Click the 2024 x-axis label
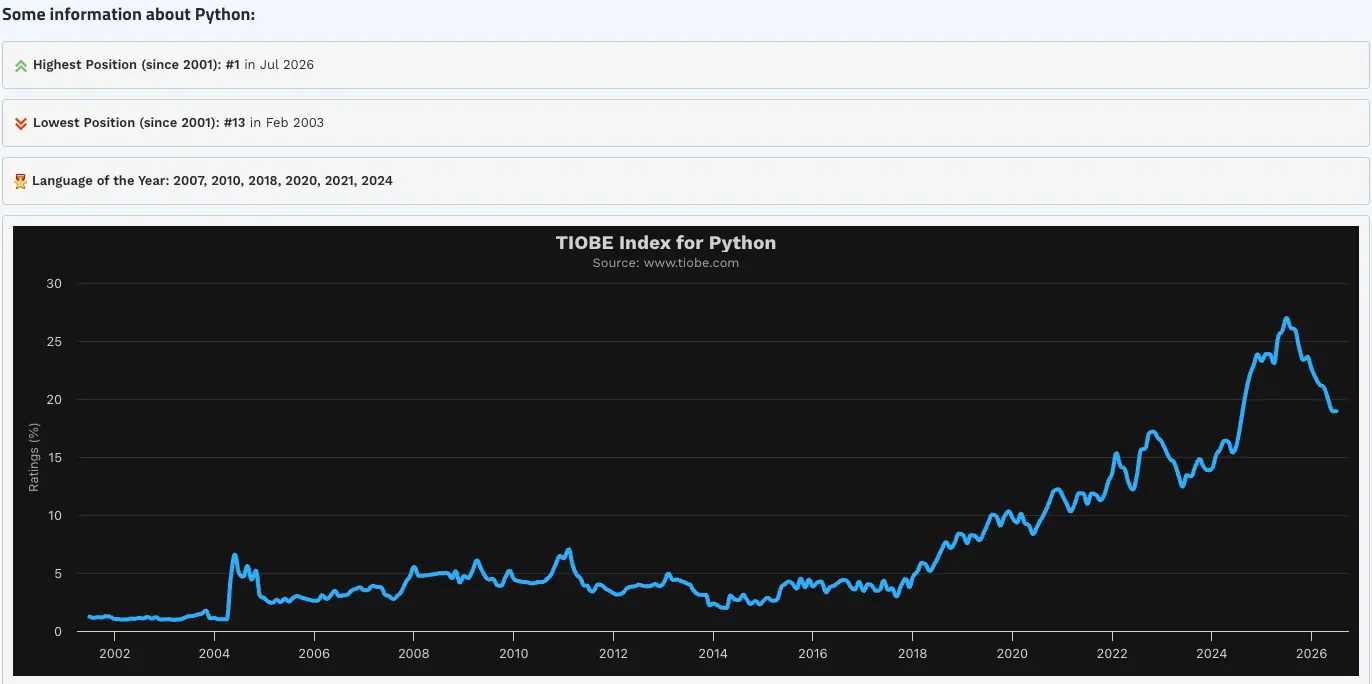Screen dimensions: 1372x684 click(1211, 653)
